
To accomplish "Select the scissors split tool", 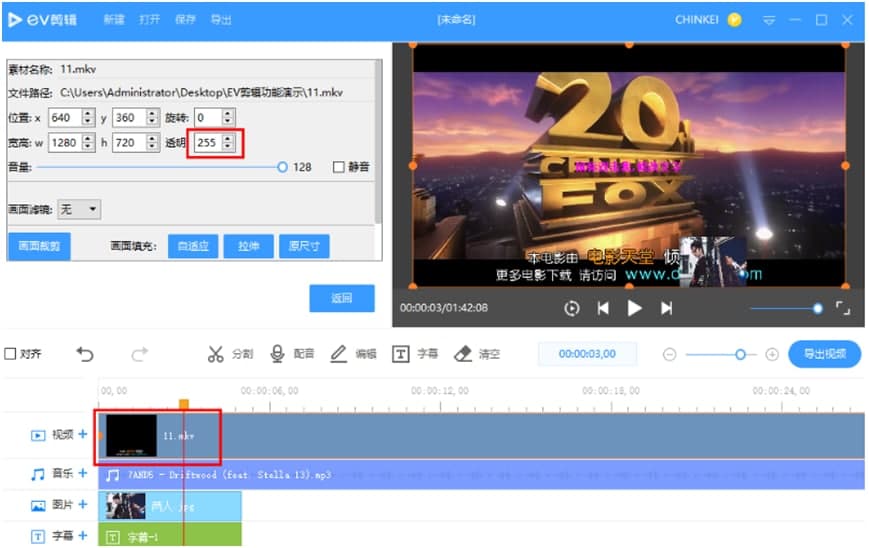I will click(216, 354).
